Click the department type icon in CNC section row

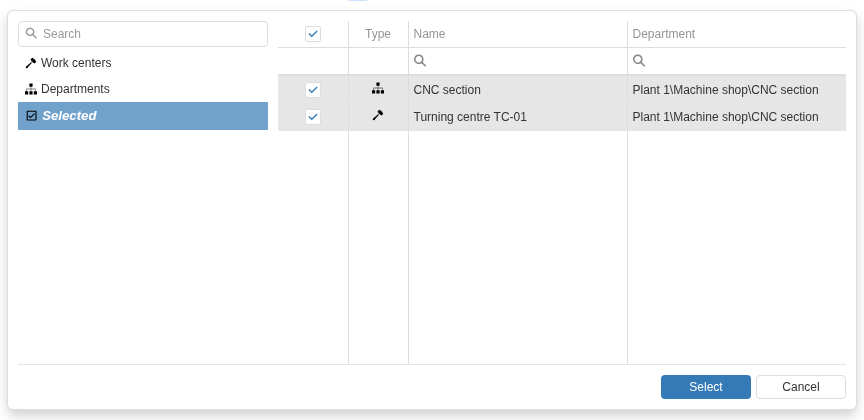378,88
